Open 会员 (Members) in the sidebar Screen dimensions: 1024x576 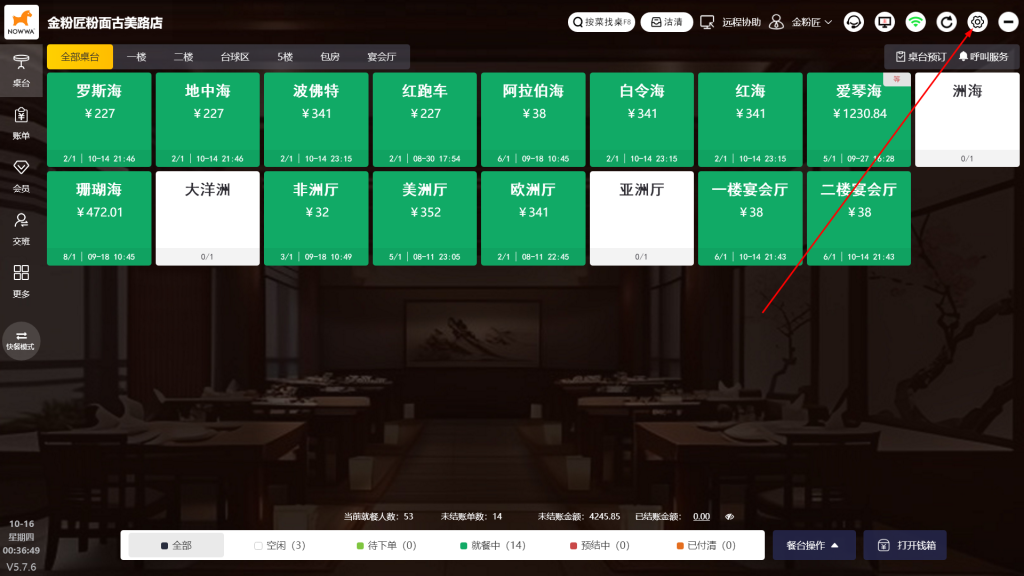point(21,175)
